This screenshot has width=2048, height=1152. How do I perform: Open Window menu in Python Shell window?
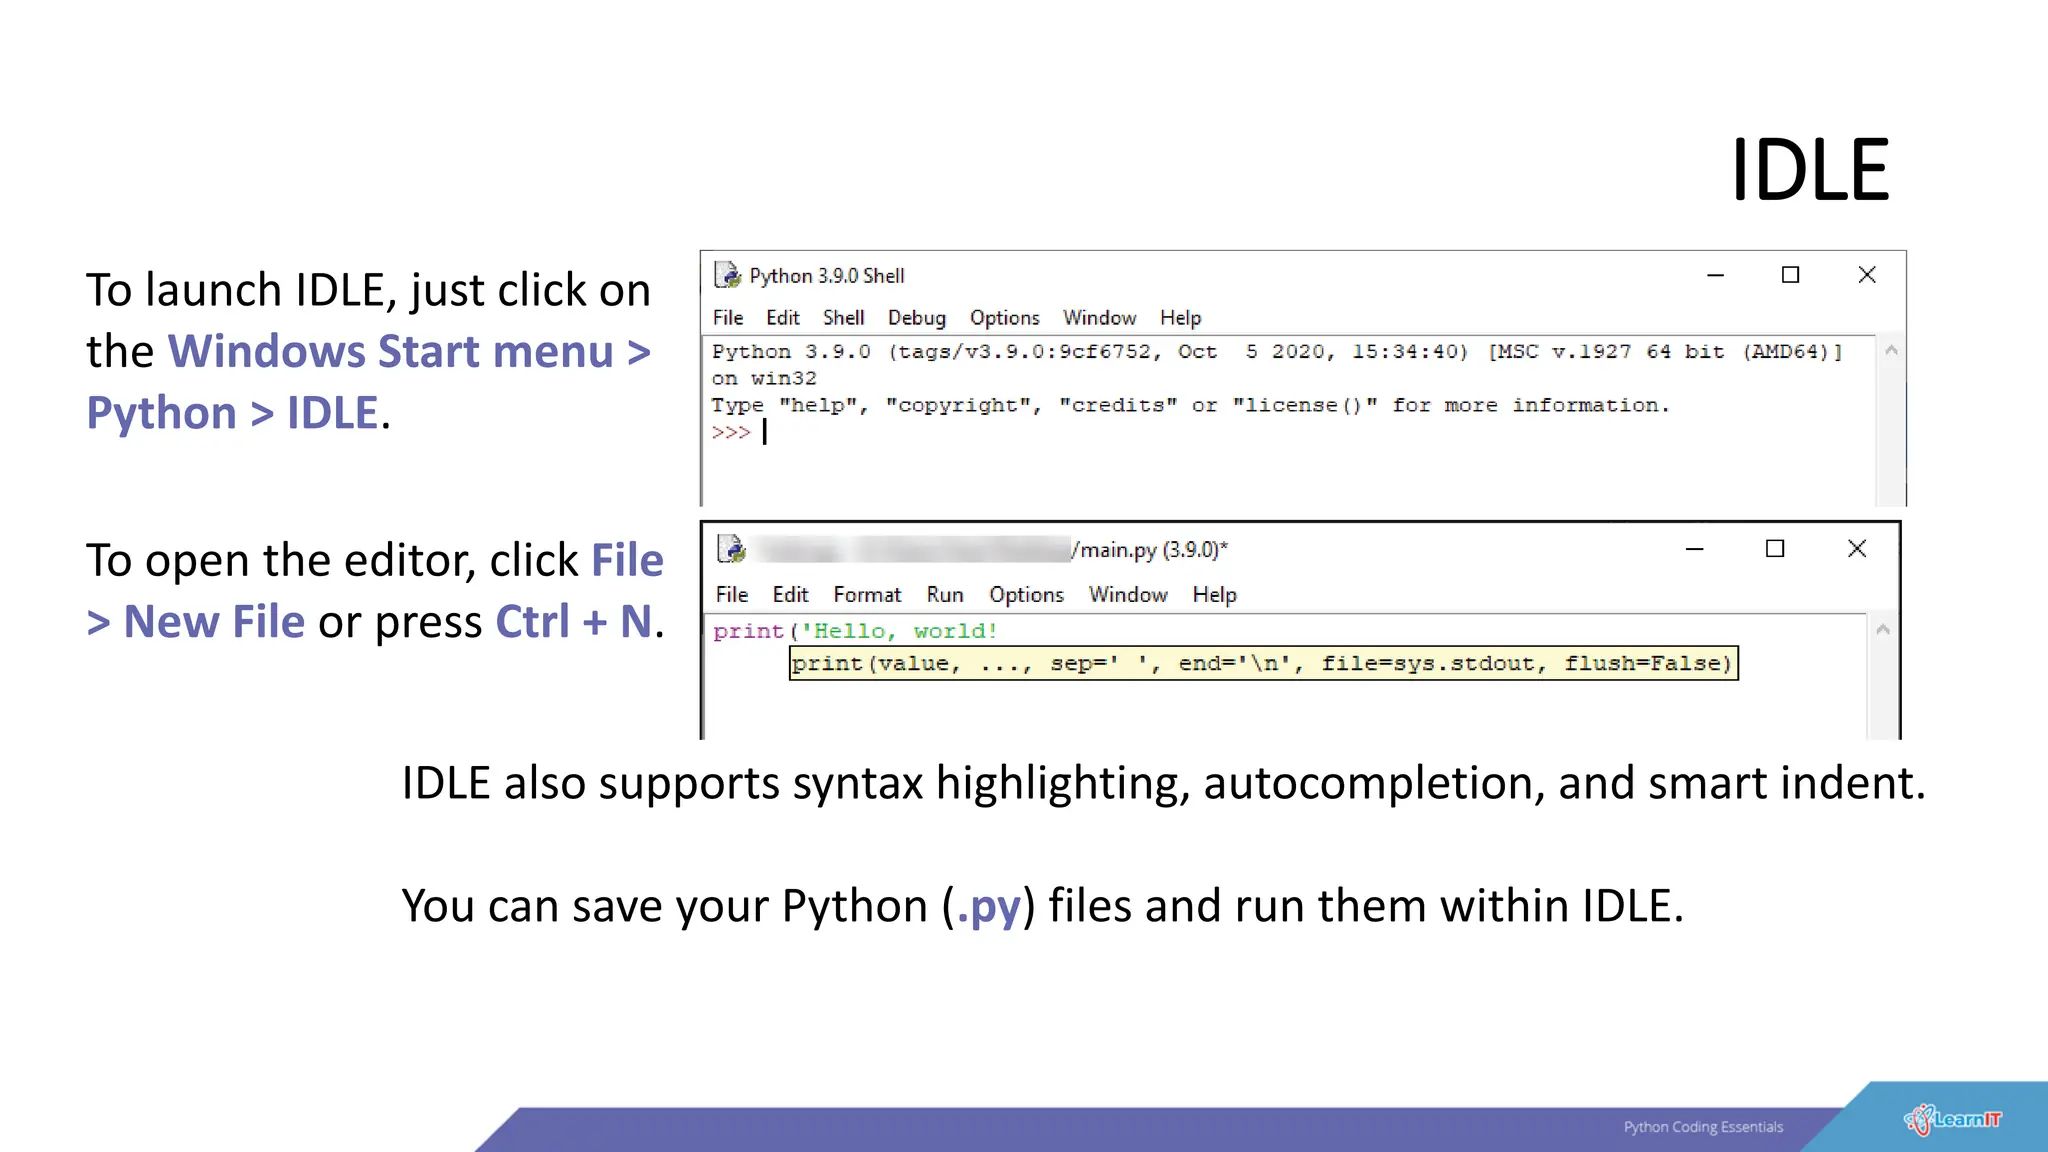pos(1100,318)
